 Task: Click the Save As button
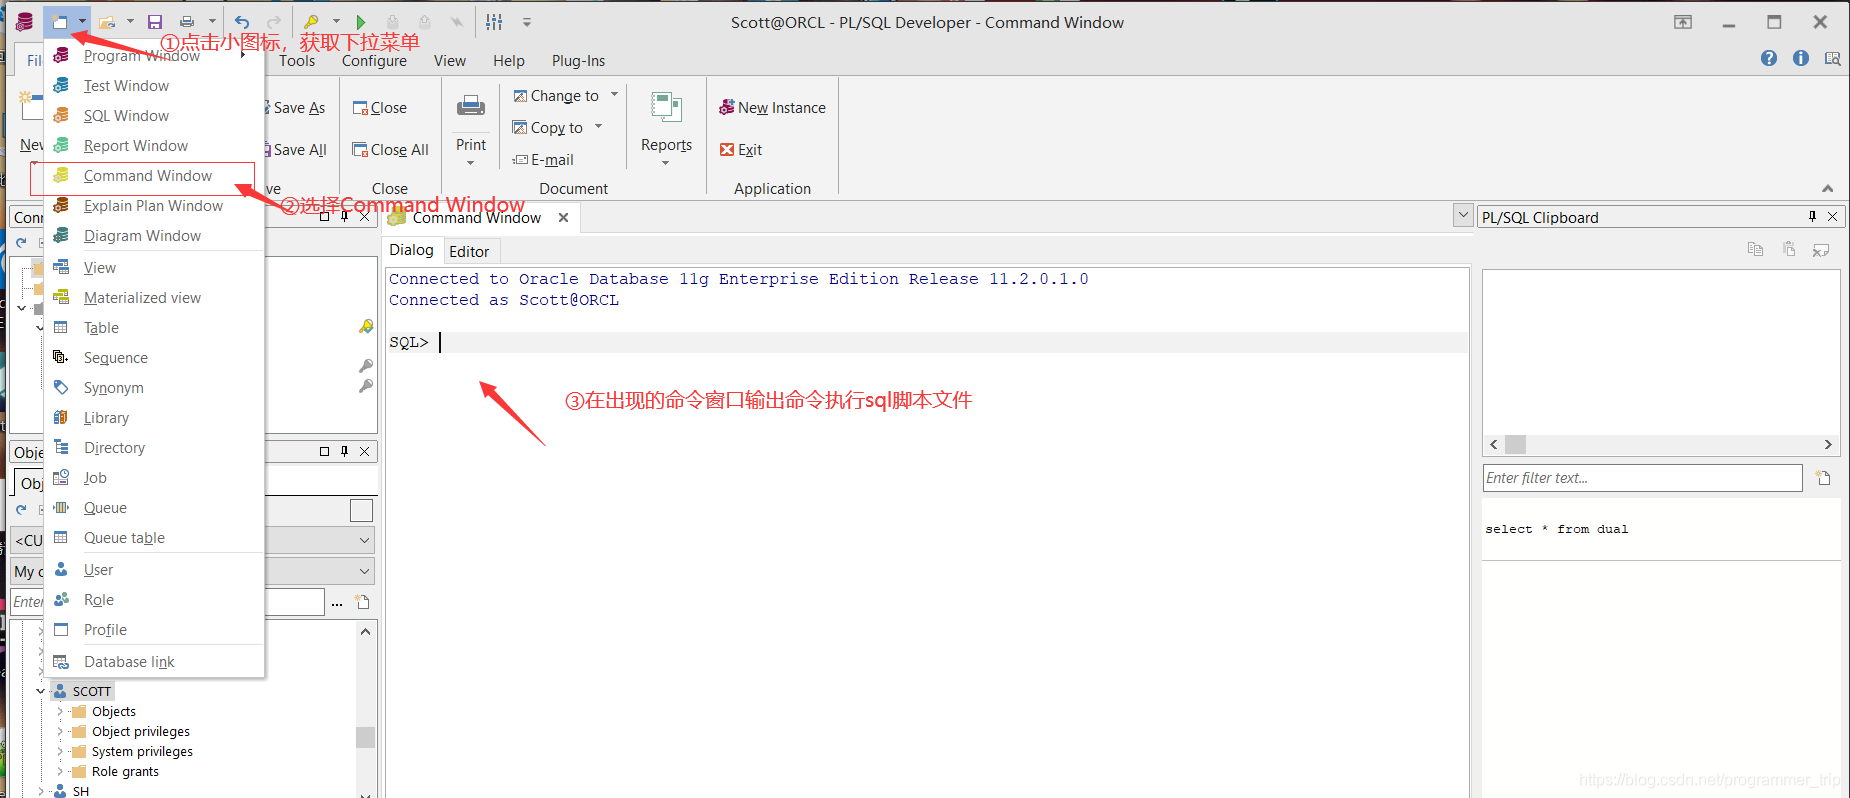click(296, 108)
